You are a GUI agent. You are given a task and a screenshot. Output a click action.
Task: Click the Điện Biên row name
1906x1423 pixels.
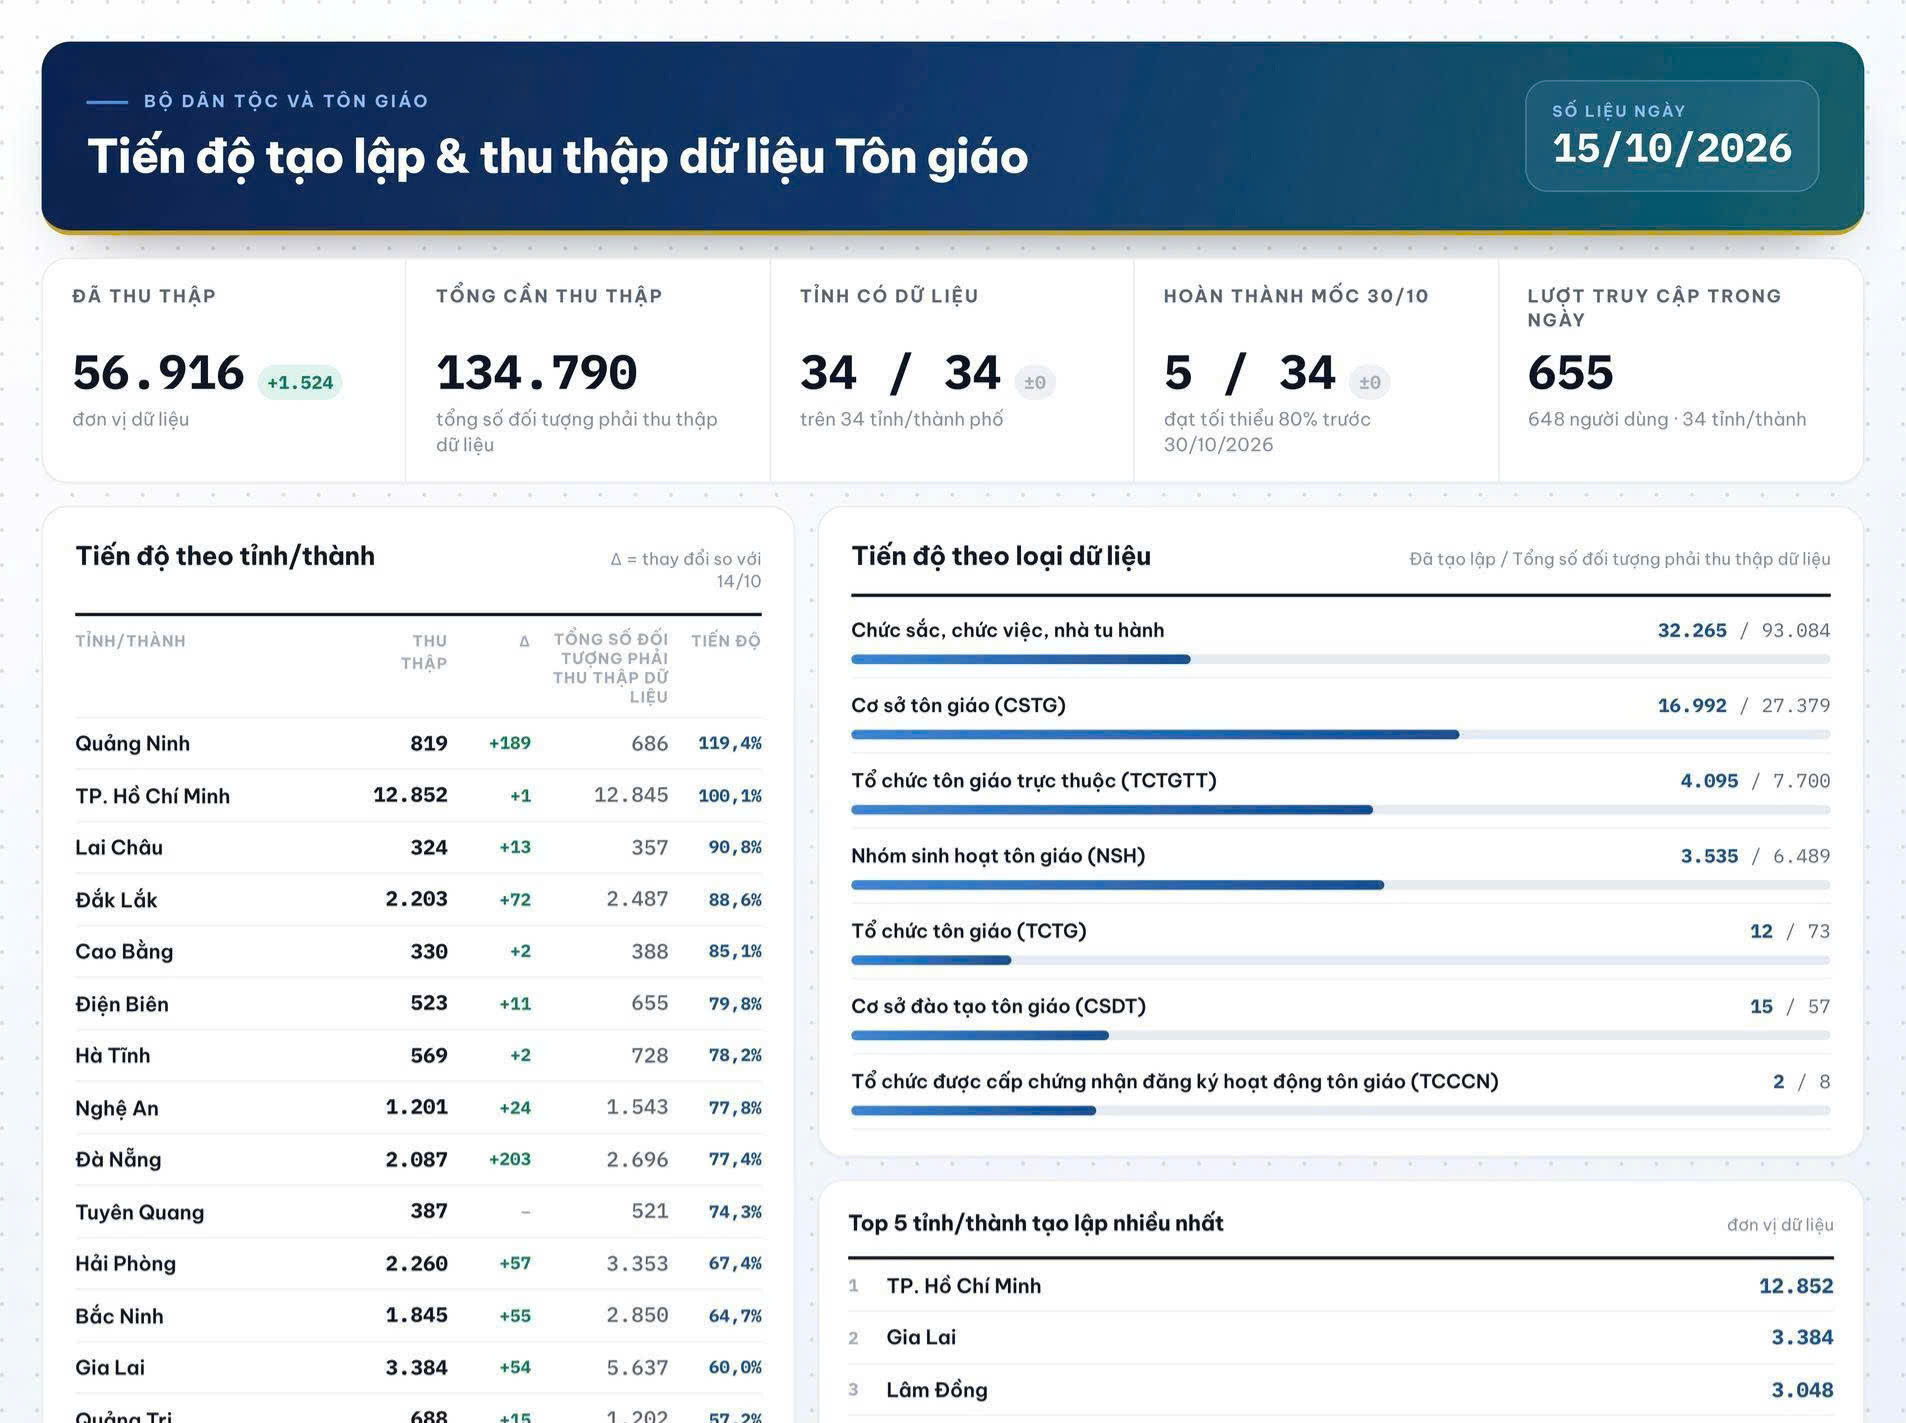click(x=122, y=1004)
